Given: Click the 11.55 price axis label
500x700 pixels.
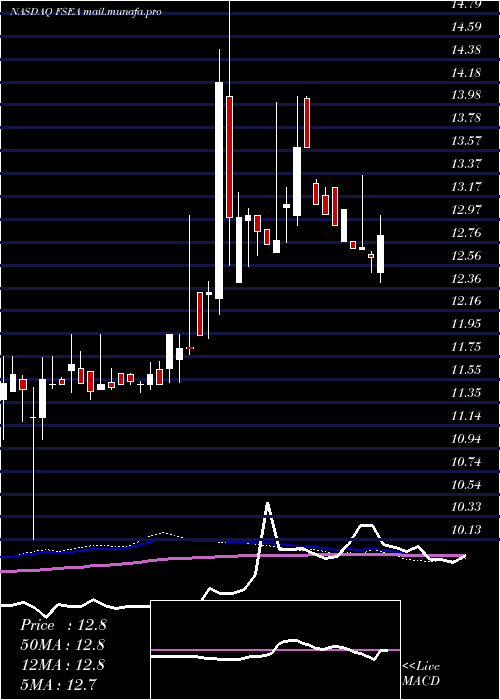Looking at the screenshot, I should 467,370.
